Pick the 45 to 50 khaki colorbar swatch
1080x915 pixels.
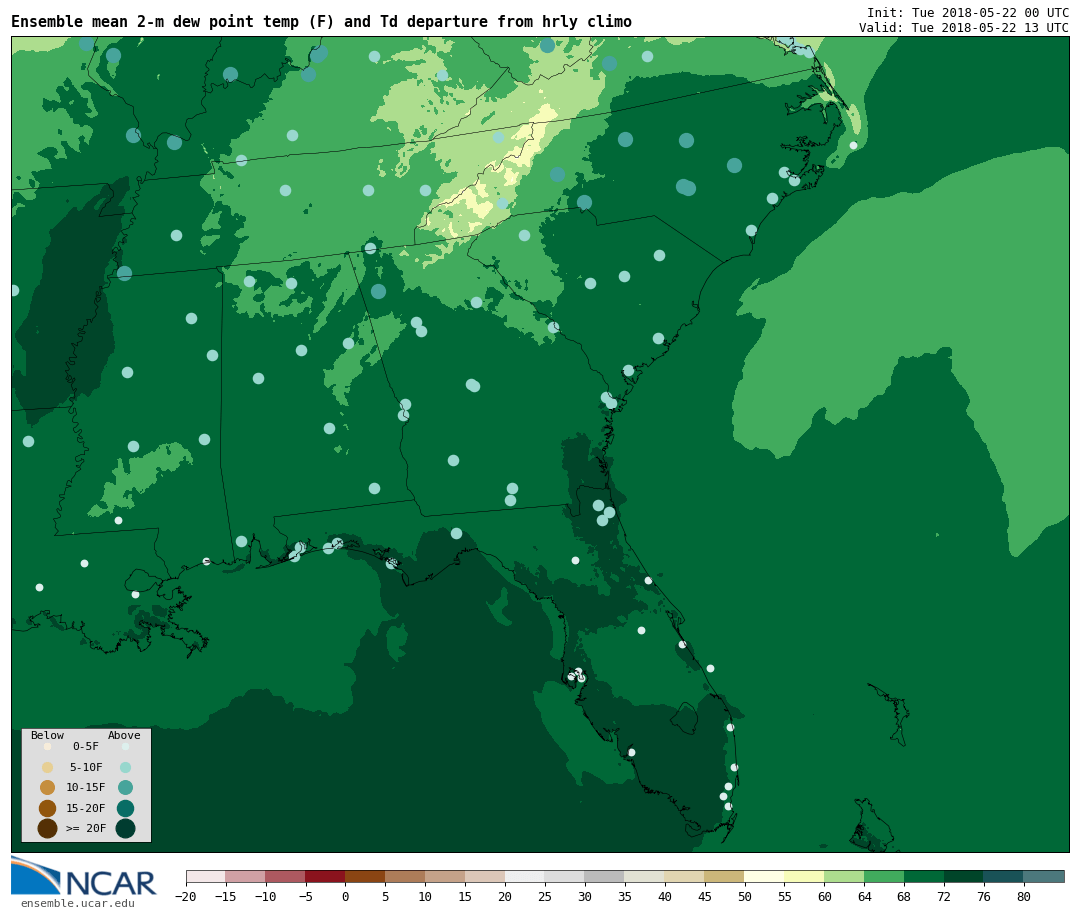point(725,877)
